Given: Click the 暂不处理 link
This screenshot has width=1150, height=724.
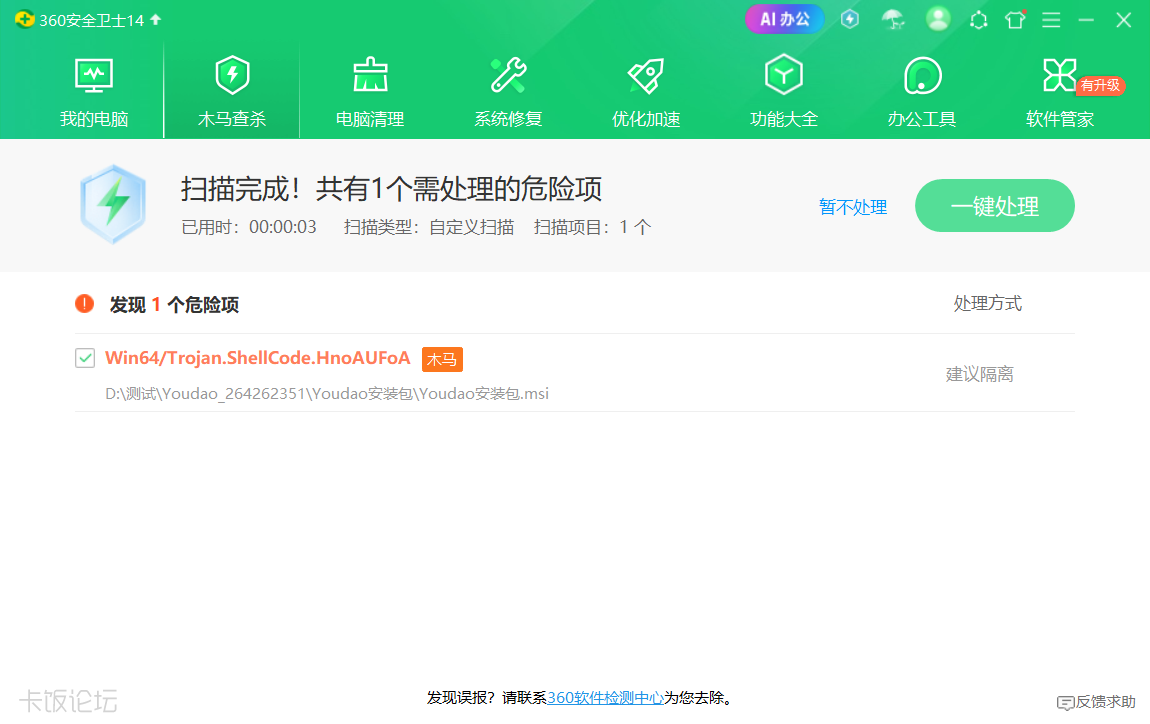Looking at the screenshot, I should point(853,207).
